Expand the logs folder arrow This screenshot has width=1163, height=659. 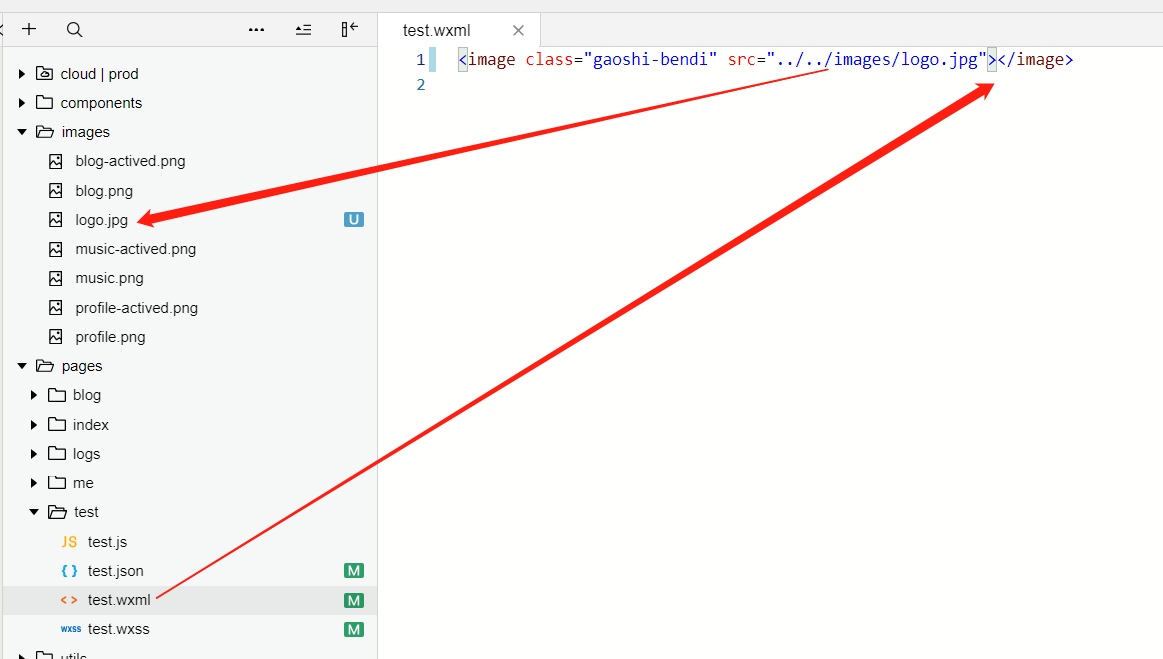pos(33,453)
